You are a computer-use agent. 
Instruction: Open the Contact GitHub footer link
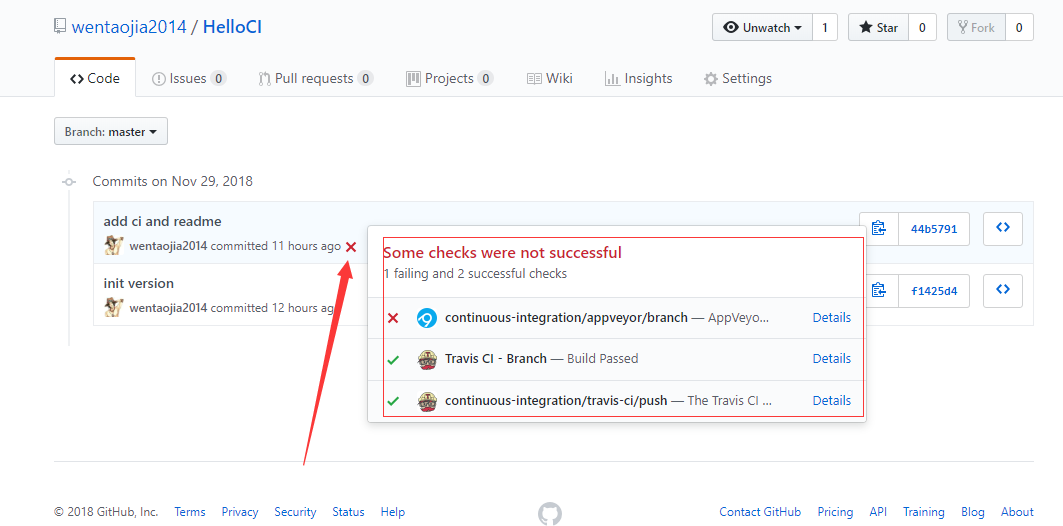(x=760, y=512)
